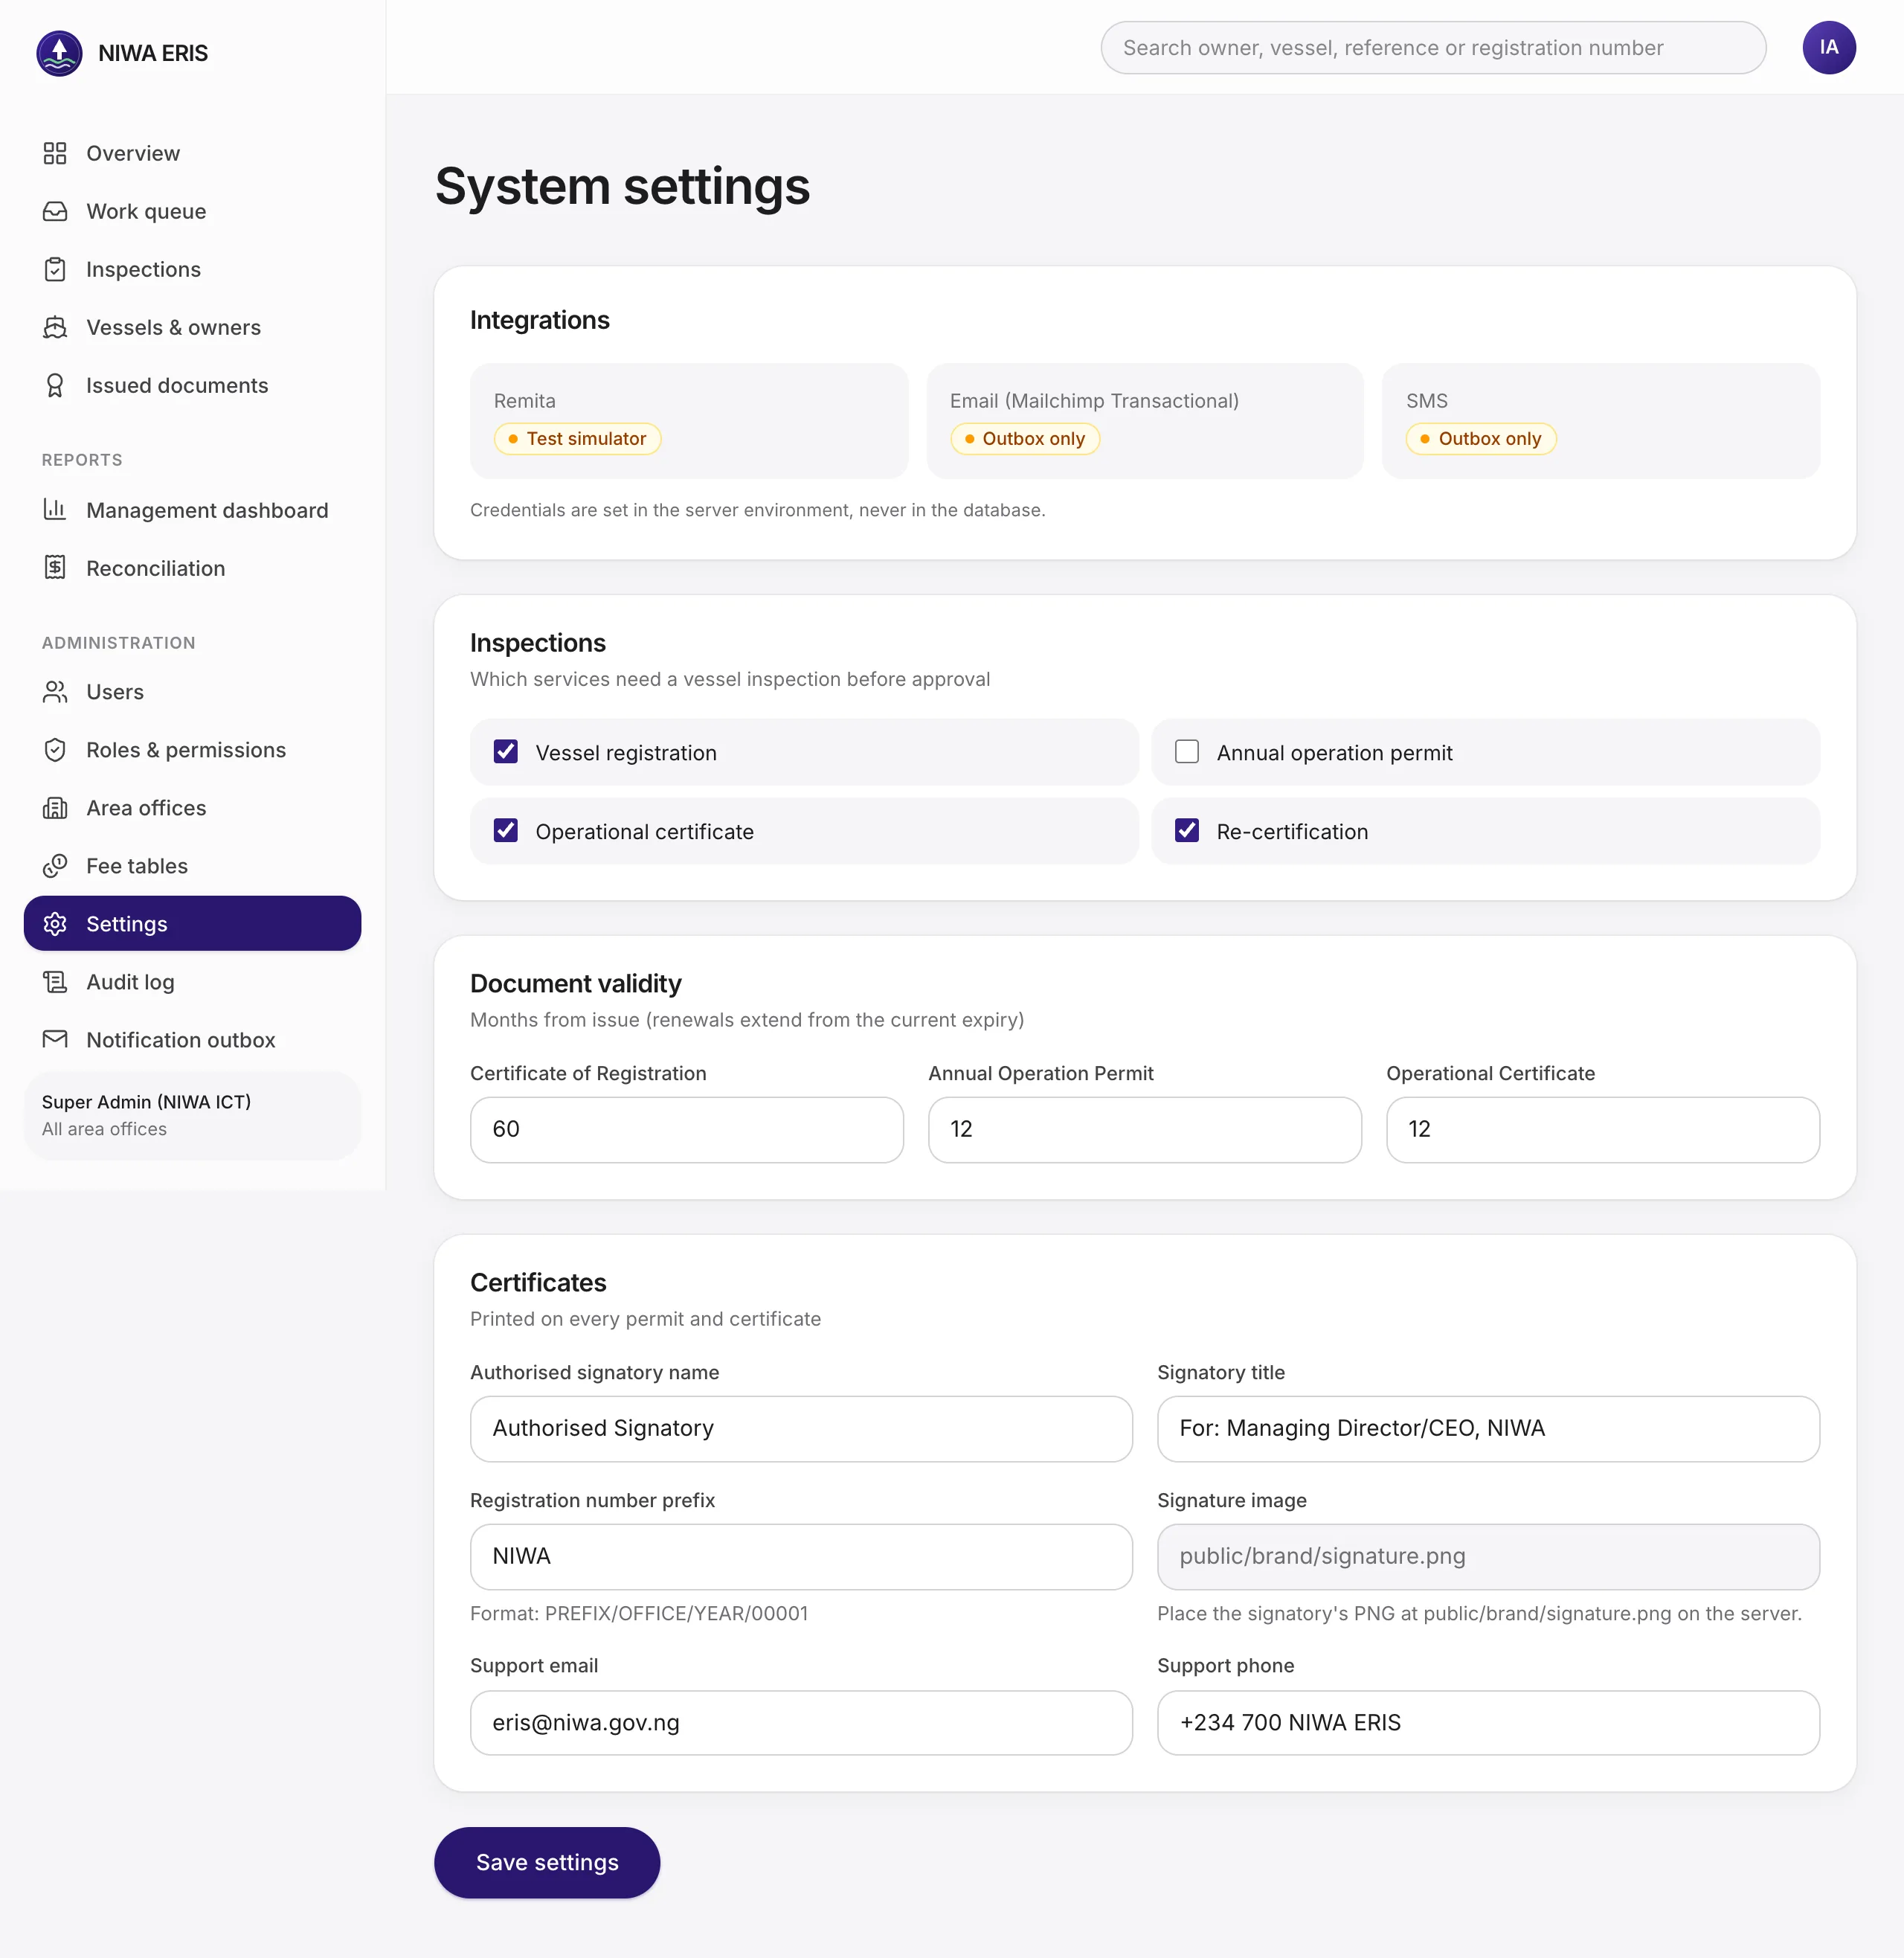
Task: Click the Reconciliation receipt icon
Action: point(55,568)
